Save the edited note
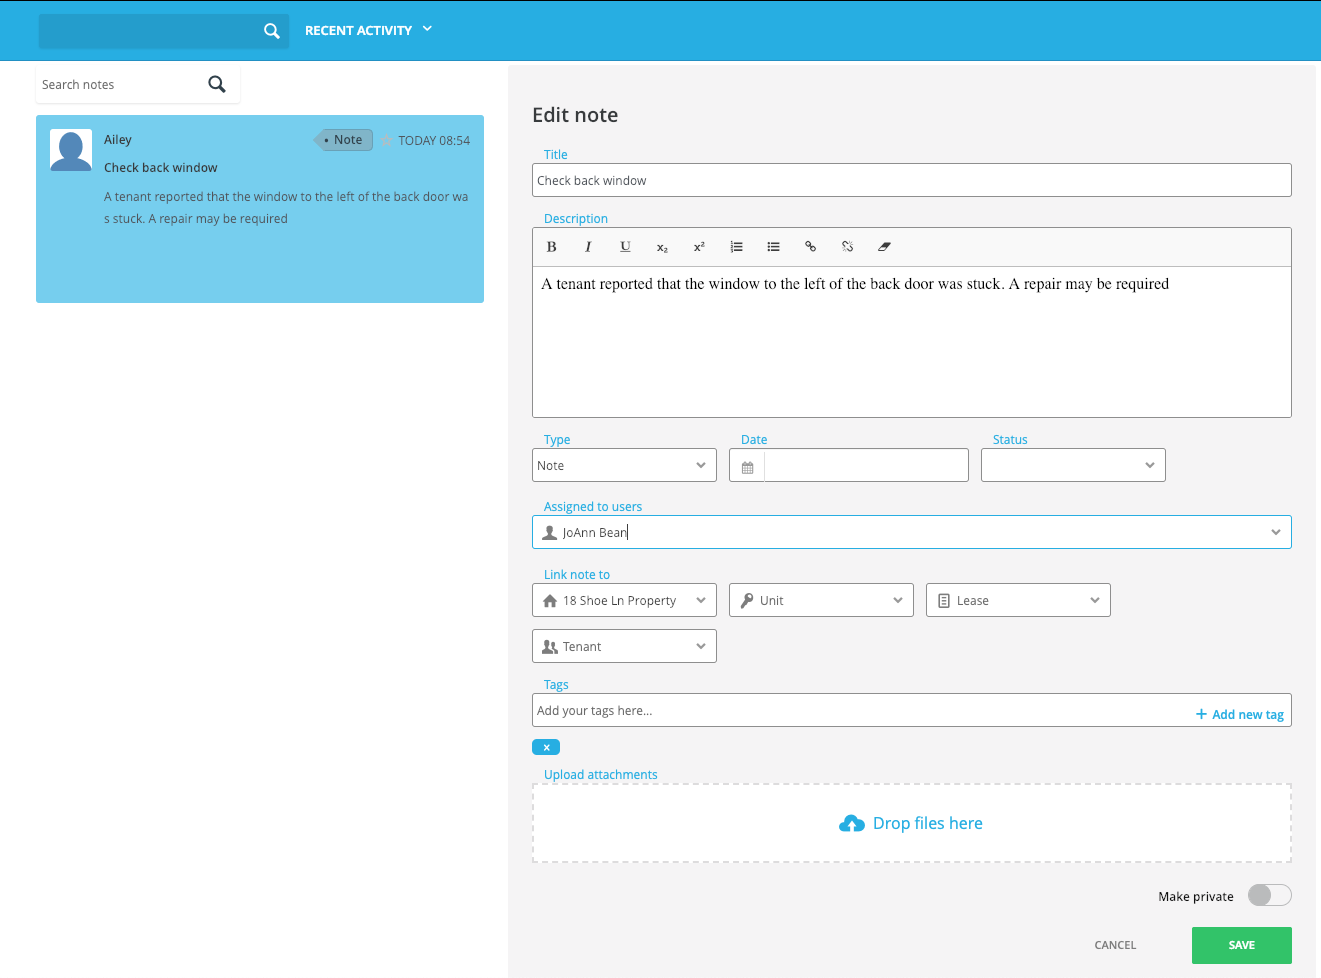Screen dimensions: 1321x978 click(x=1241, y=945)
